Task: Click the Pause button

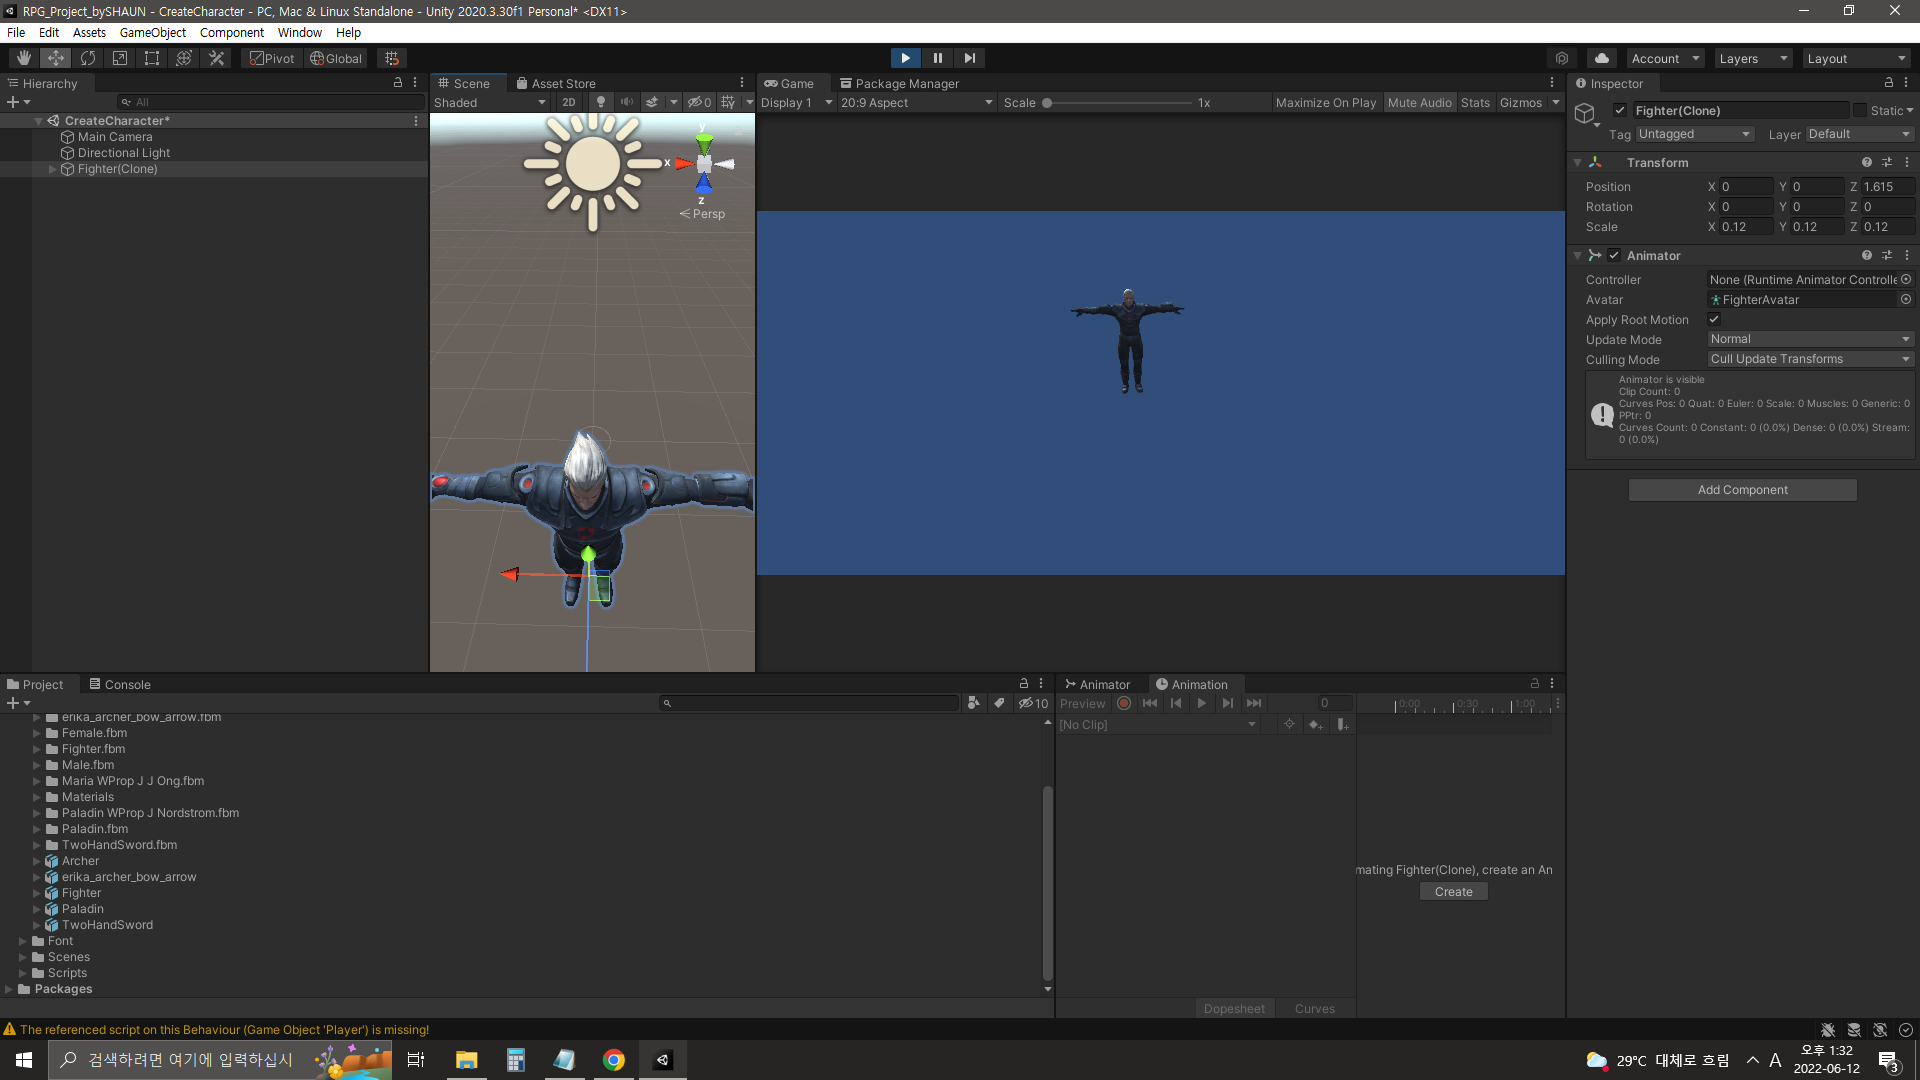Action: [x=937, y=58]
